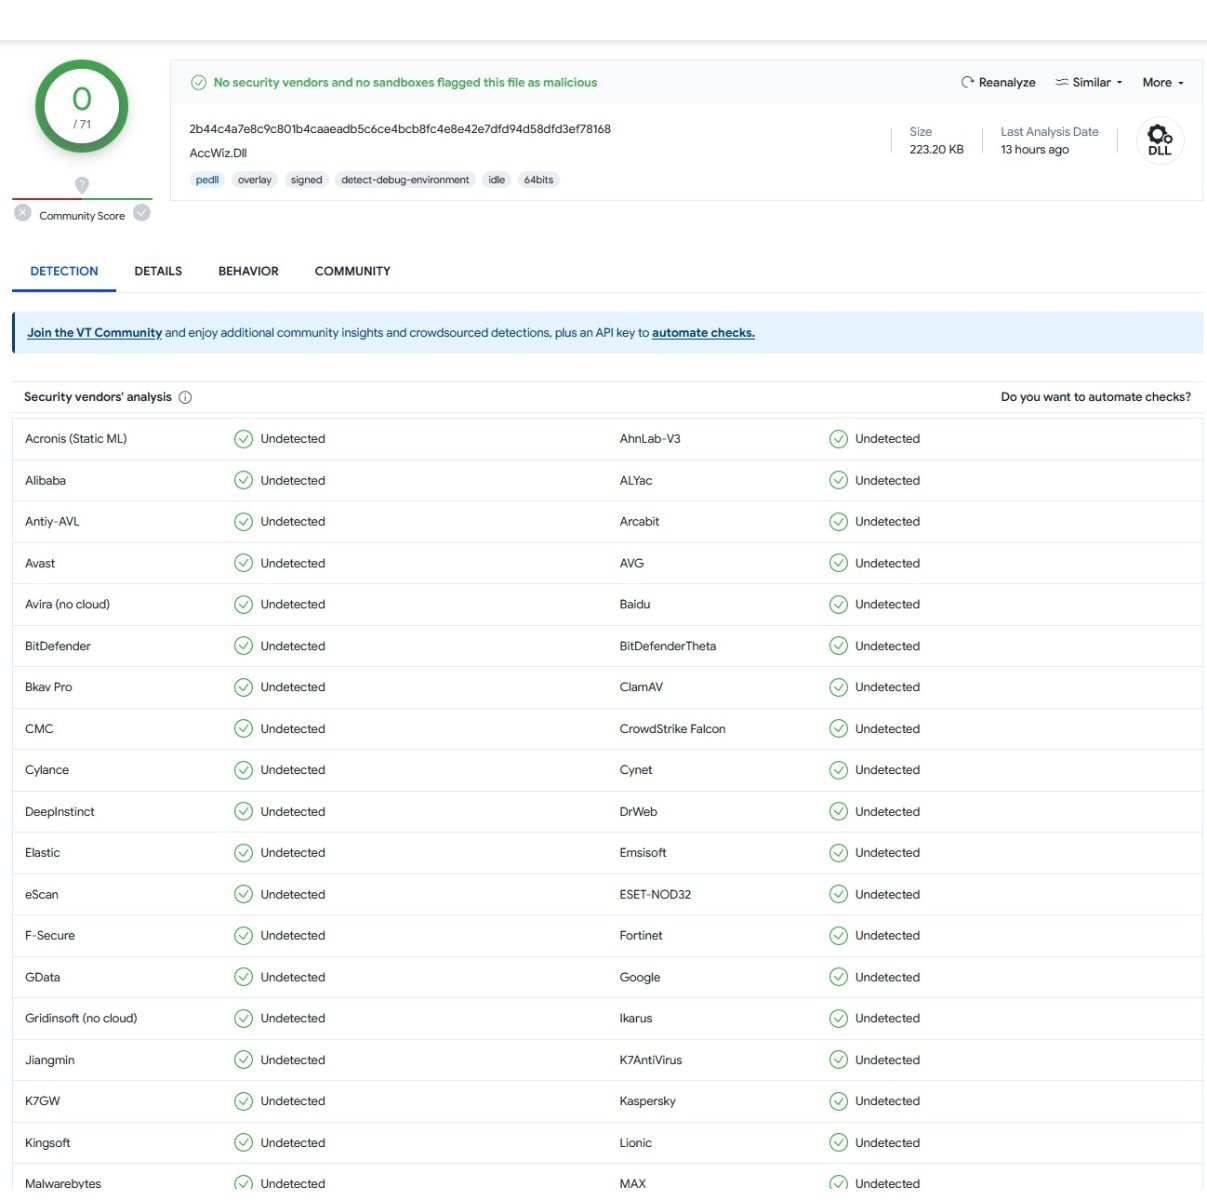Click the pedll tag
This screenshot has height=1200, width=1207.
point(207,180)
